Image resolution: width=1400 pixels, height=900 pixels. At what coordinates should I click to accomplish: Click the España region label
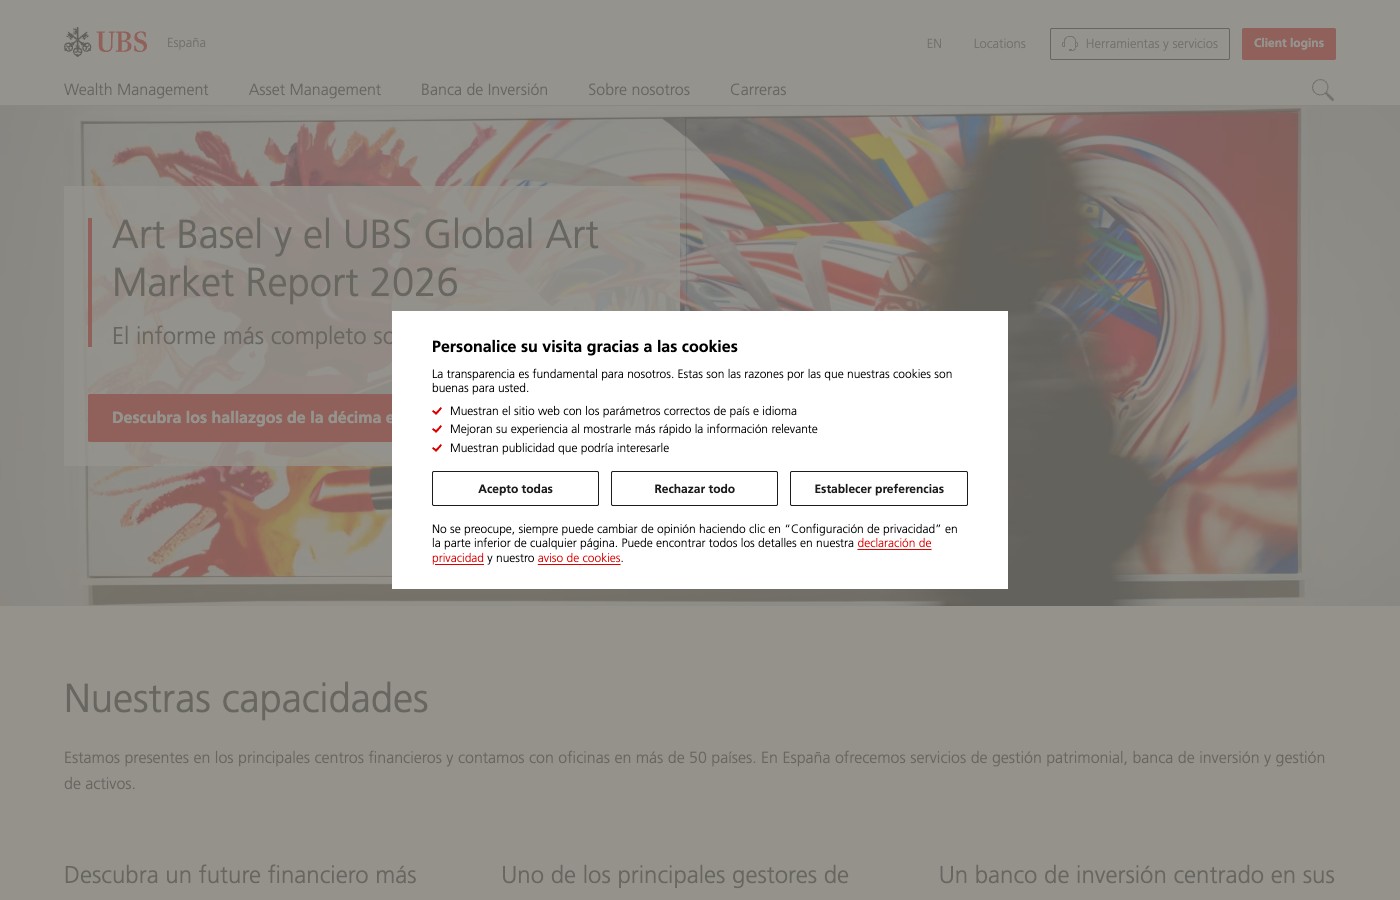[186, 43]
